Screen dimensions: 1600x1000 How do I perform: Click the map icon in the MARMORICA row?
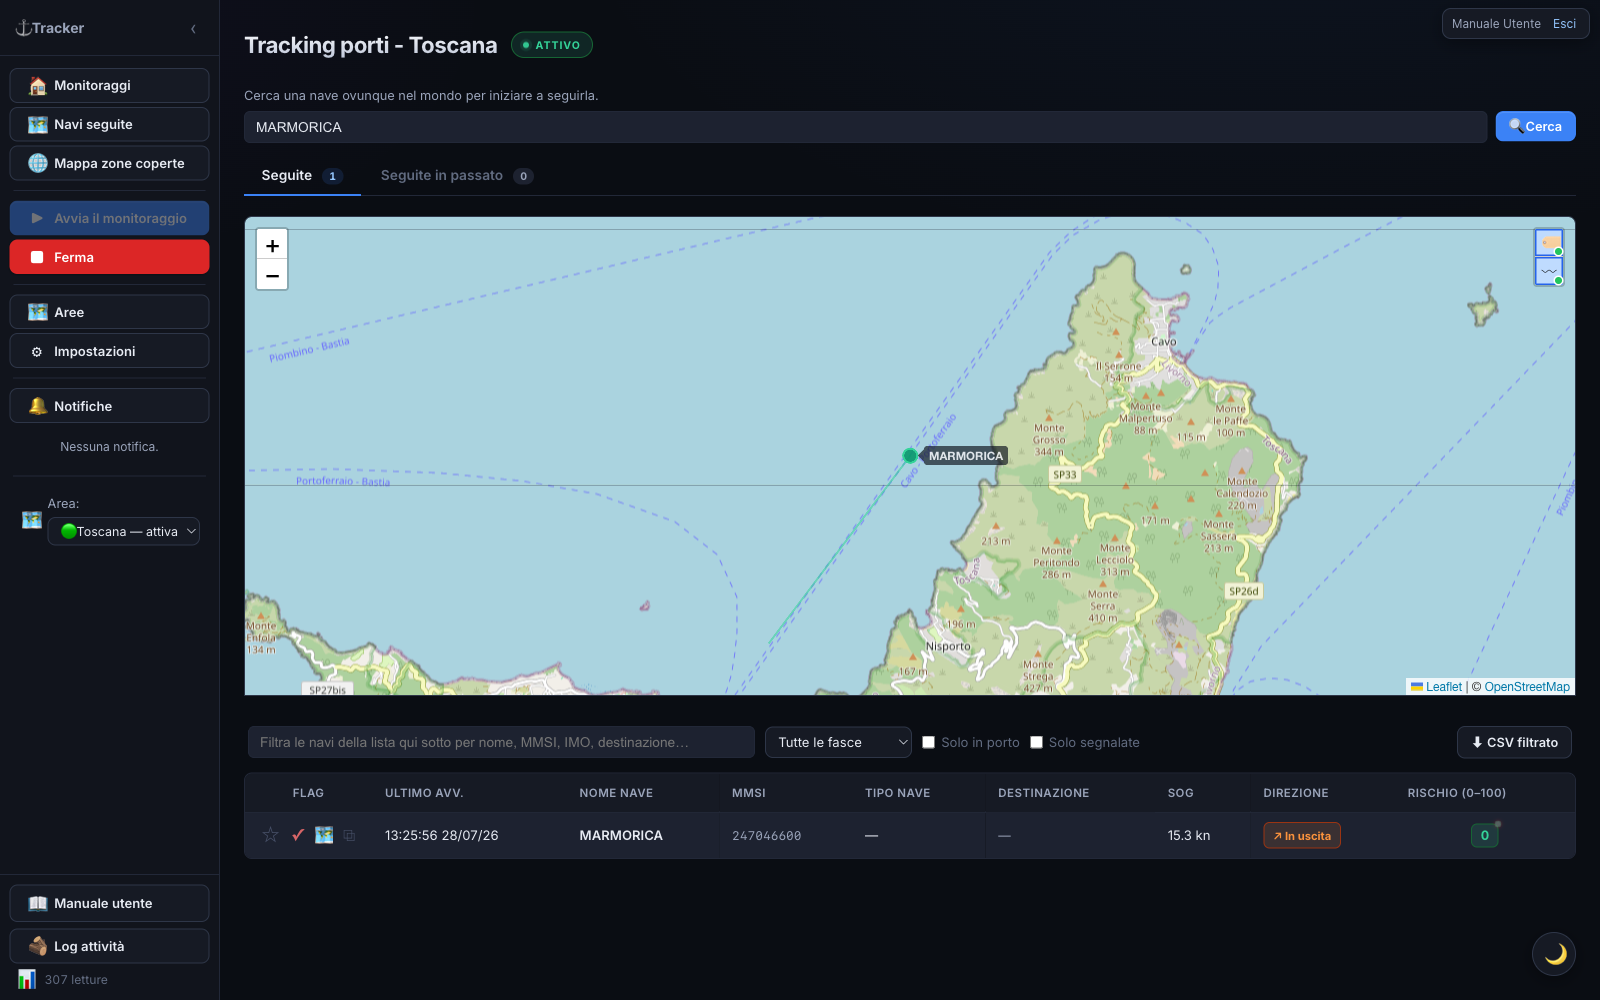(324, 835)
